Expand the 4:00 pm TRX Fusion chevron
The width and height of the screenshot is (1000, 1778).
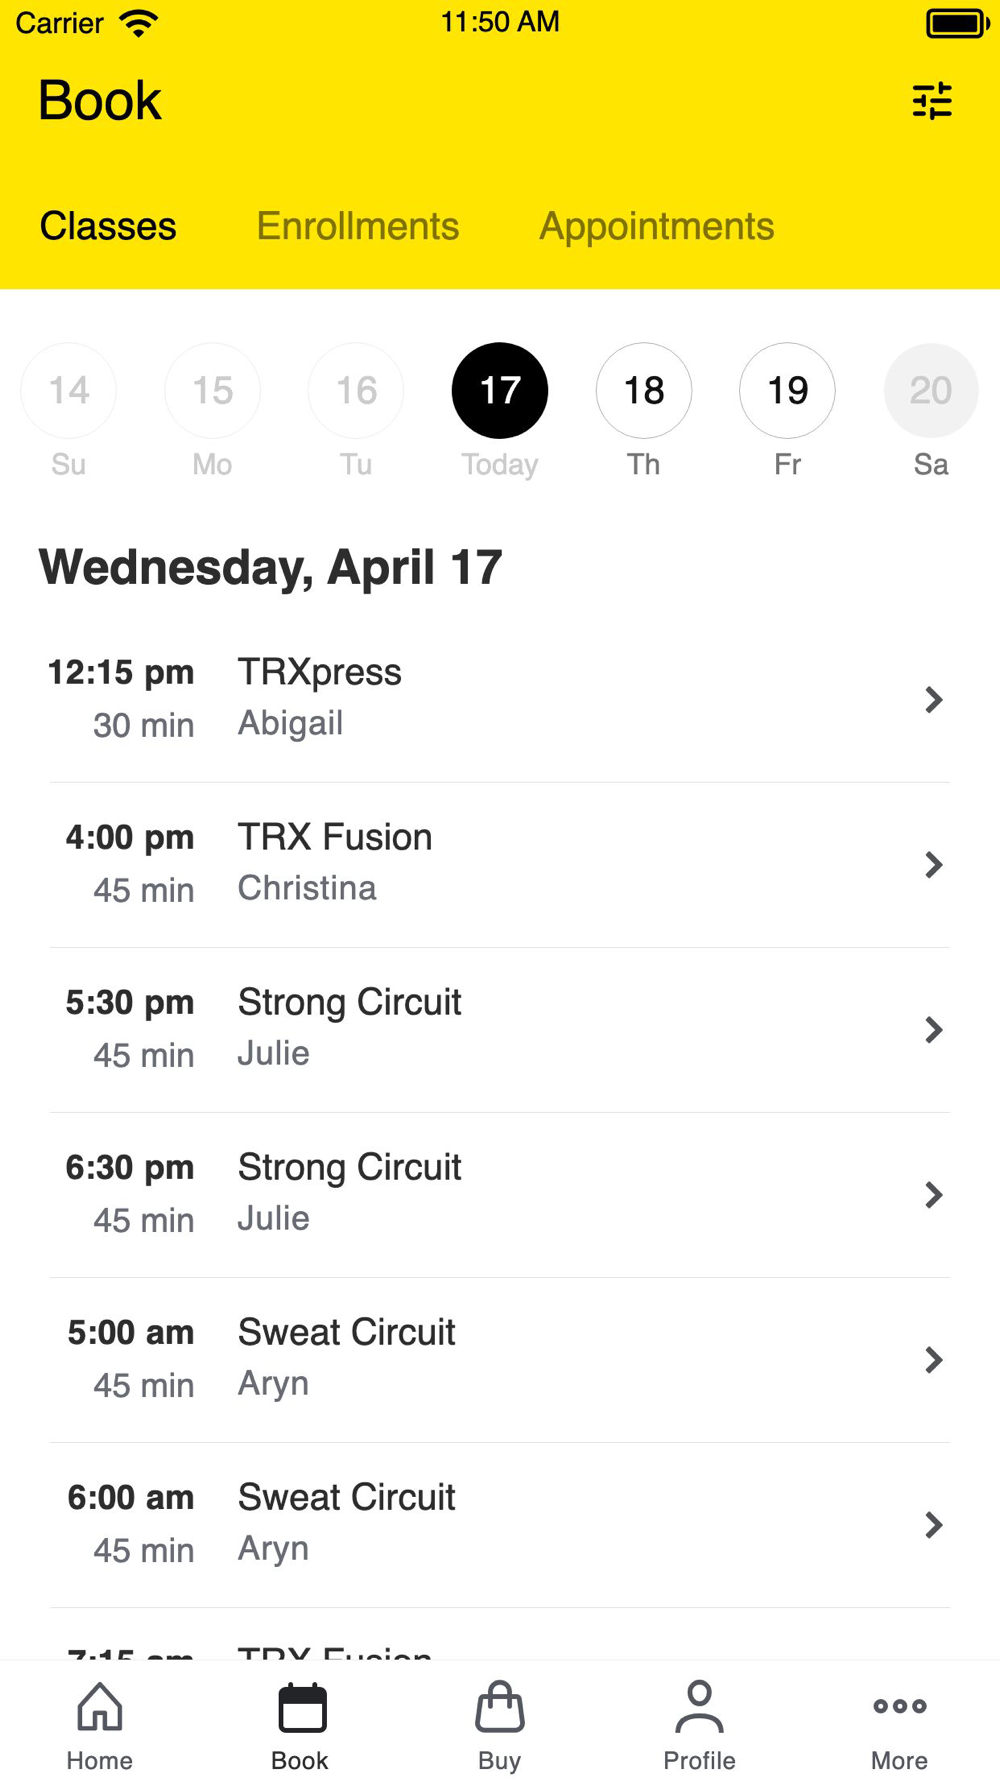(933, 865)
